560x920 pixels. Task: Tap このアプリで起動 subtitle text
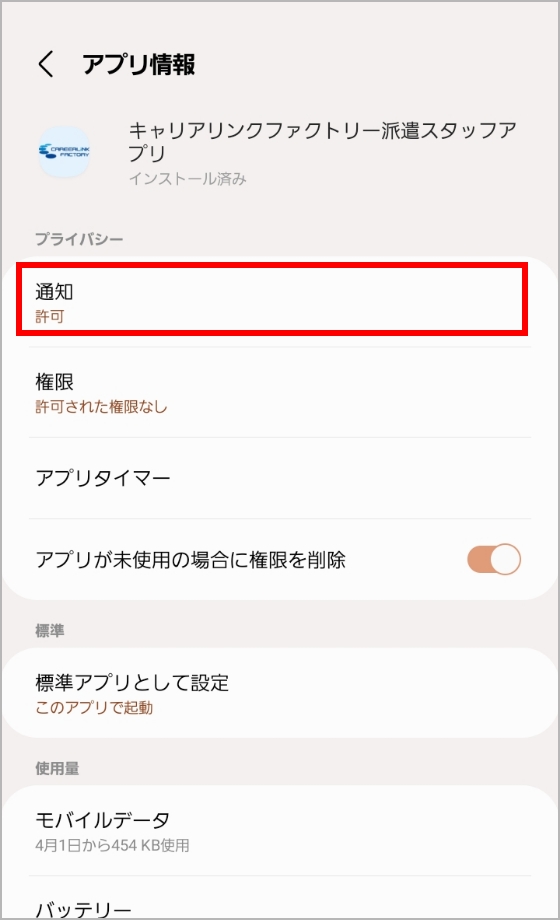94,708
